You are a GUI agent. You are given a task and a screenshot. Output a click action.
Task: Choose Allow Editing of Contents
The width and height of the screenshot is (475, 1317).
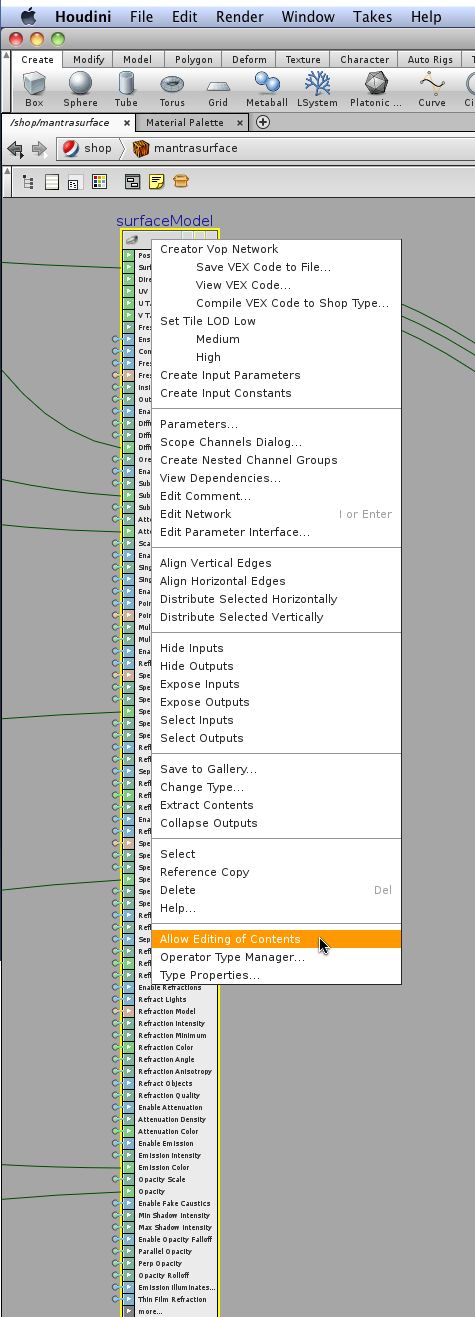coord(276,939)
